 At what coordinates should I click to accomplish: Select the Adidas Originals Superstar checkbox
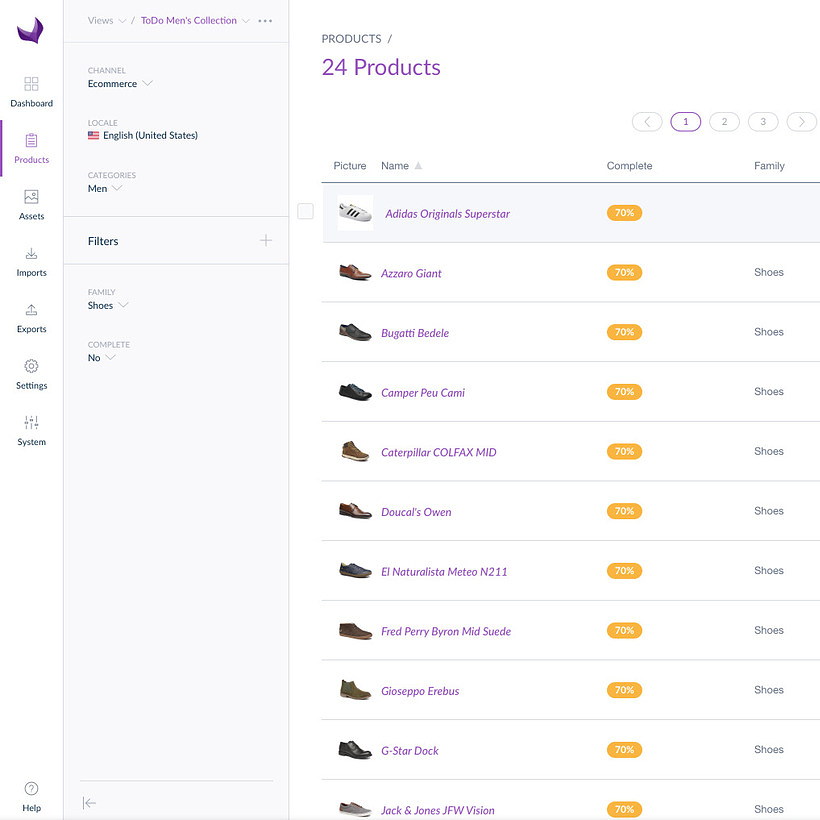(x=305, y=211)
